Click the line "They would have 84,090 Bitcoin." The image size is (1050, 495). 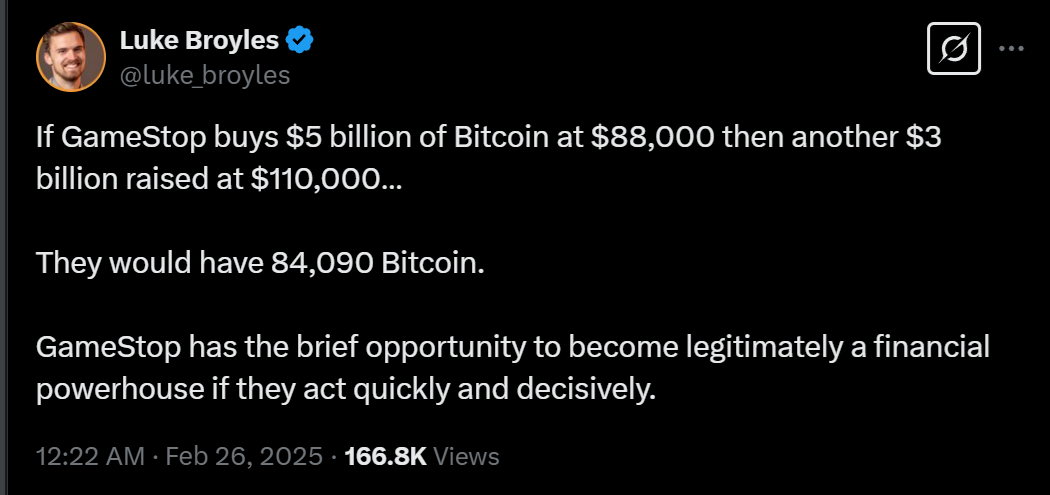[x=260, y=263]
